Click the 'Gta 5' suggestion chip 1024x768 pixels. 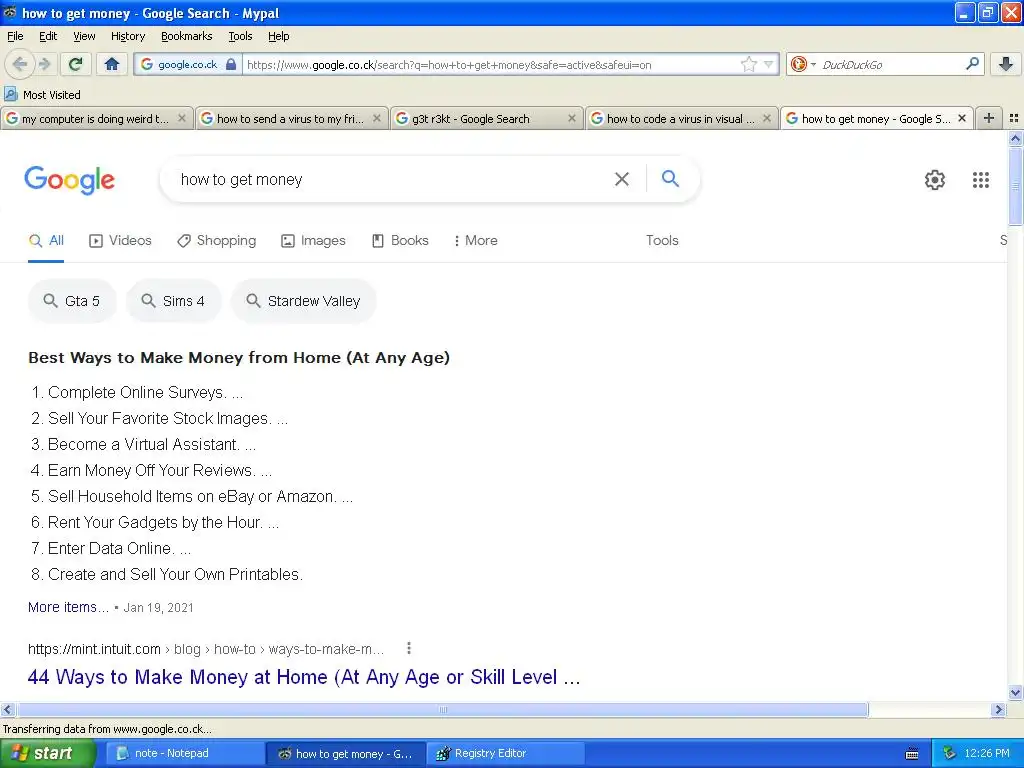(72, 300)
